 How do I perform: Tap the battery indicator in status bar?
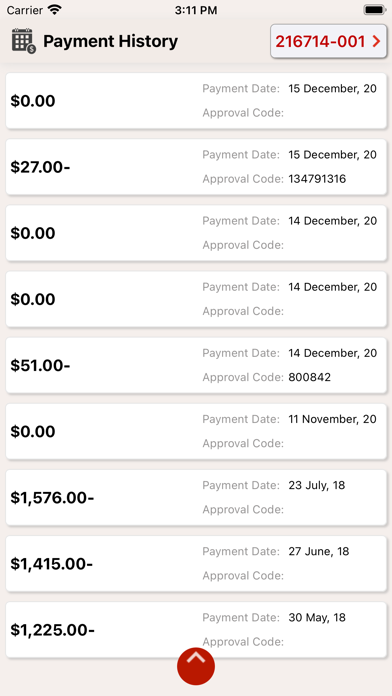click(375, 10)
